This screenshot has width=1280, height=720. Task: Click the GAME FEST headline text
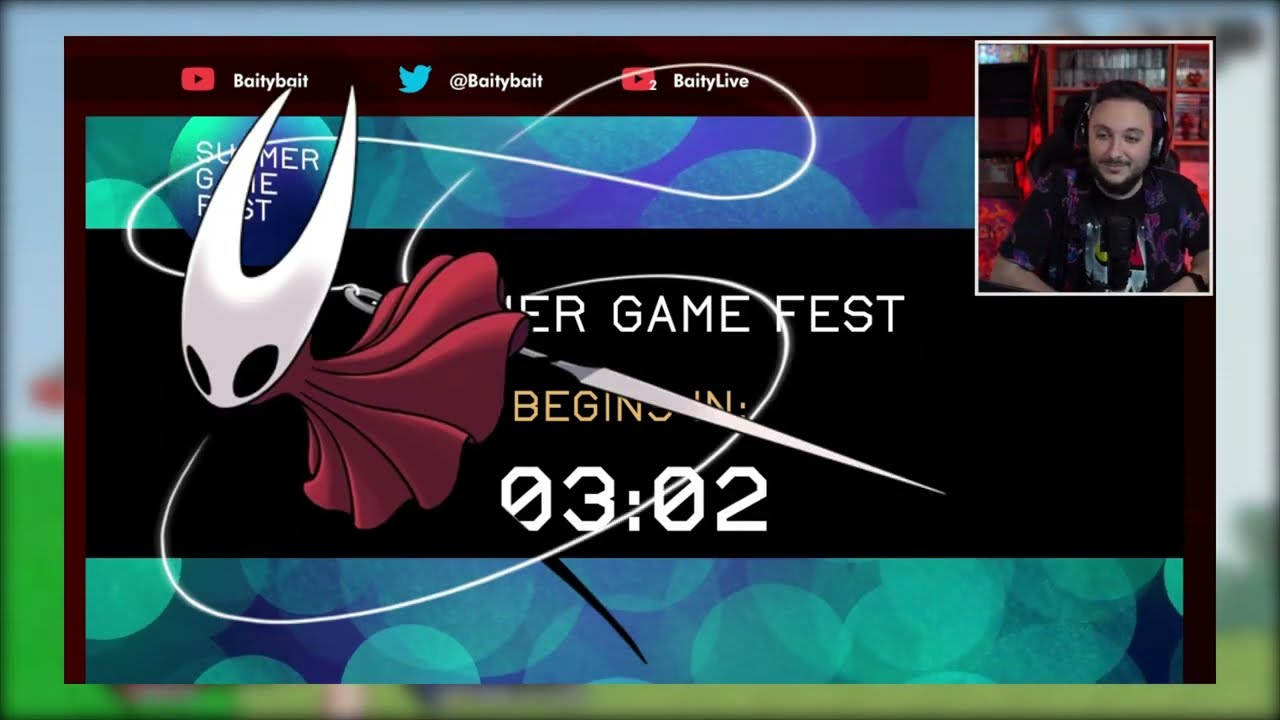[758, 314]
